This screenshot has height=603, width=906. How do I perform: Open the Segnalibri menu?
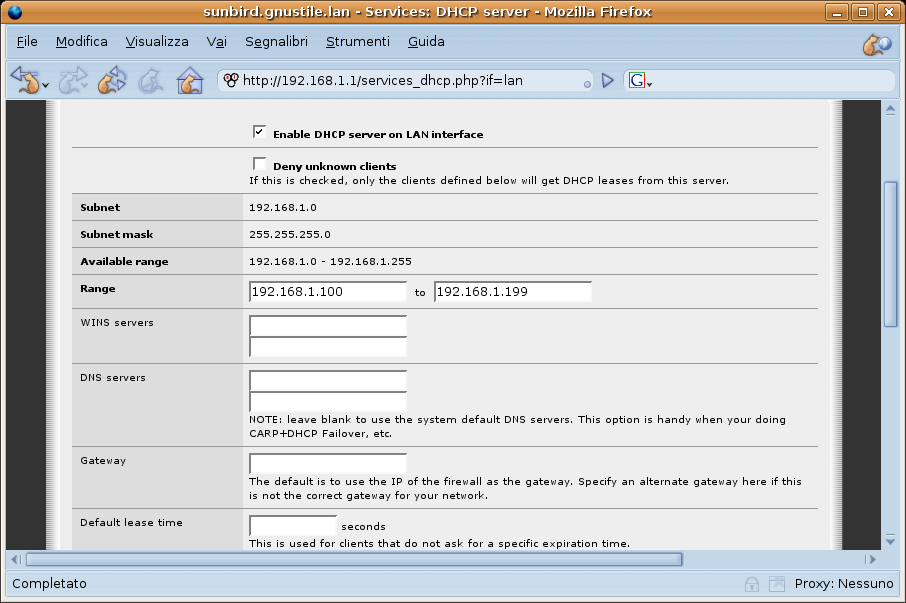pyautogui.click(x=276, y=42)
